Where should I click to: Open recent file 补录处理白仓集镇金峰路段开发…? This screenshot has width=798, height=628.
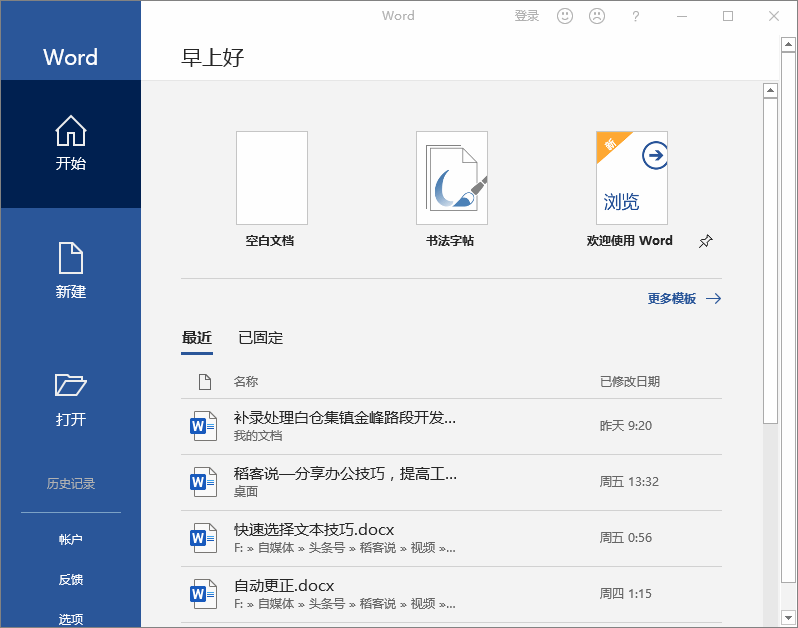click(x=451, y=426)
